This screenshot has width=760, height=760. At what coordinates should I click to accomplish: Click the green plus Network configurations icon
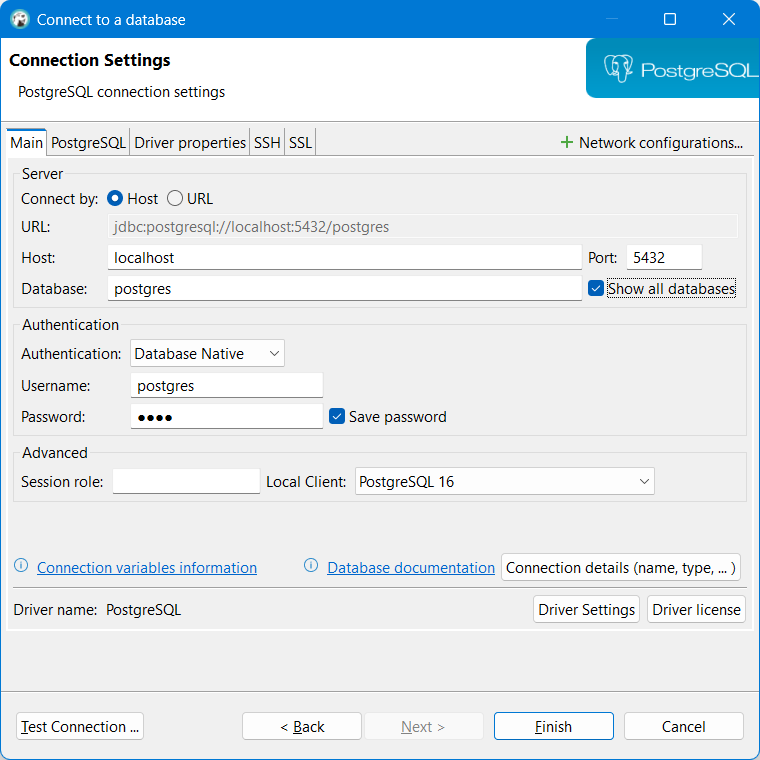[566, 142]
